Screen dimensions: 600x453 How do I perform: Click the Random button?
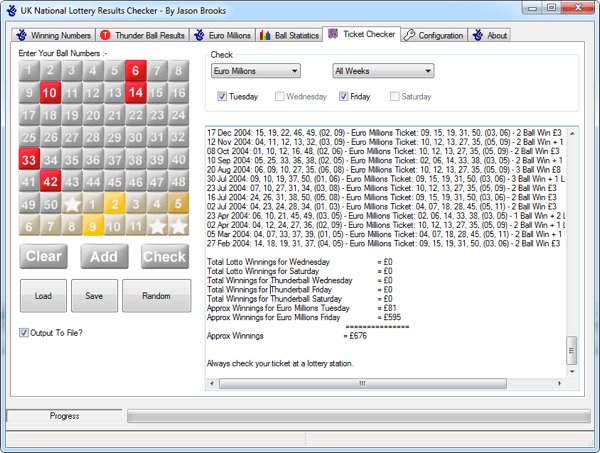tap(156, 296)
